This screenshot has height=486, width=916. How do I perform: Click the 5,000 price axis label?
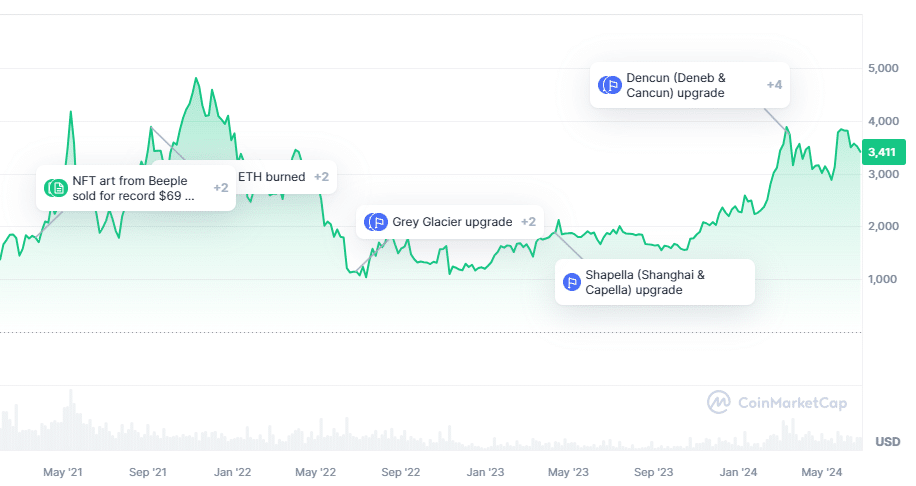886,69
